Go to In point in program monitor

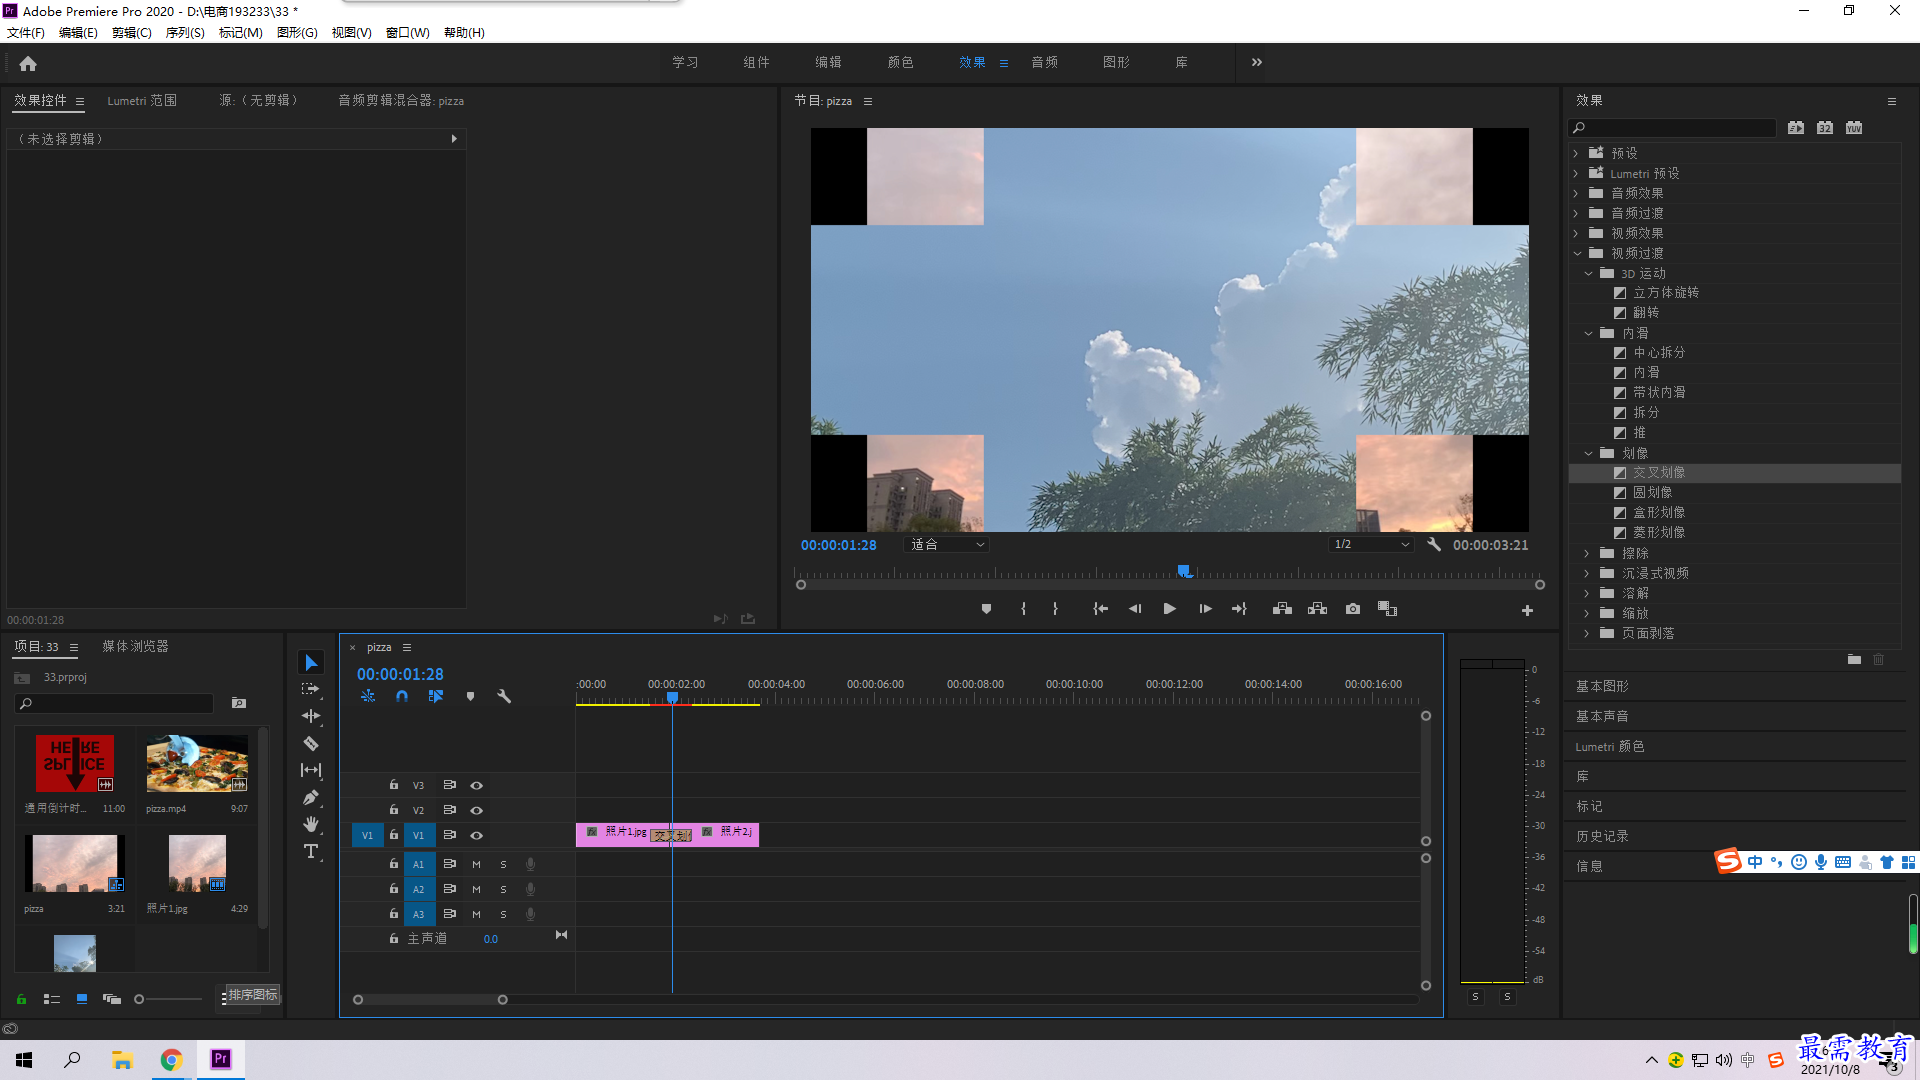(1100, 609)
